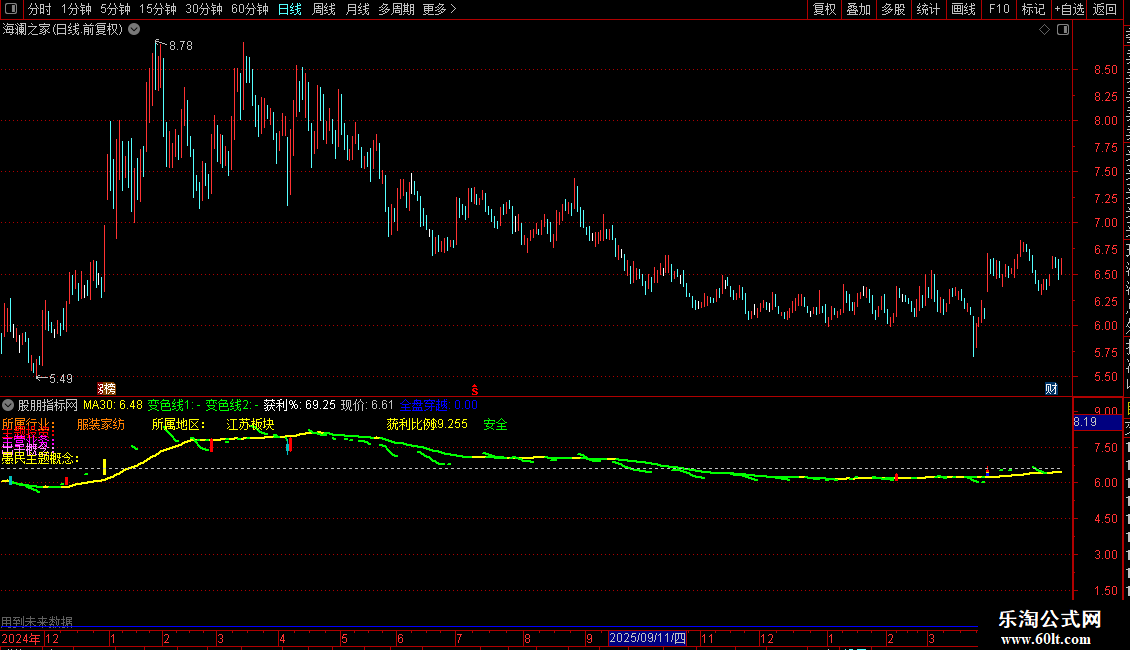Viewport: 1130px width, 650px height.
Task: Select the 5分钟 period
Action: (115, 9)
